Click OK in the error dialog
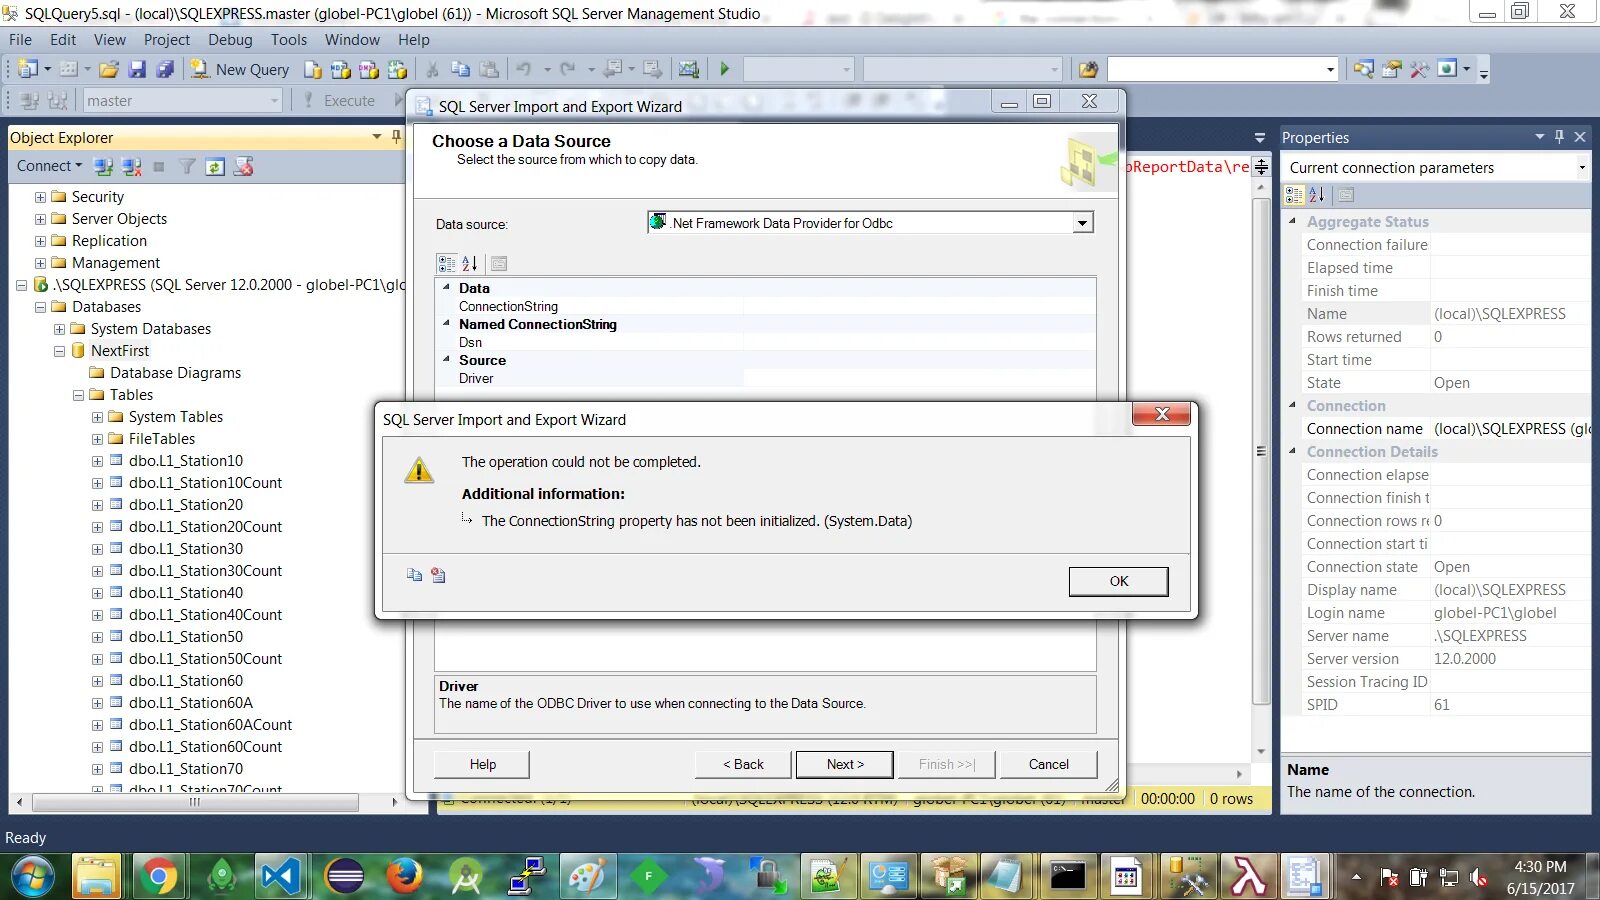The width and height of the screenshot is (1600, 900). pos(1118,581)
